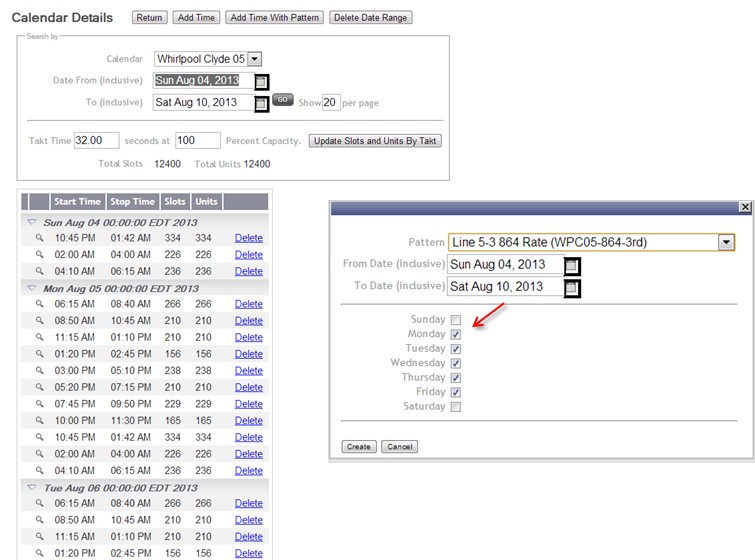Click Create in the pattern dialog

pos(359,446)
